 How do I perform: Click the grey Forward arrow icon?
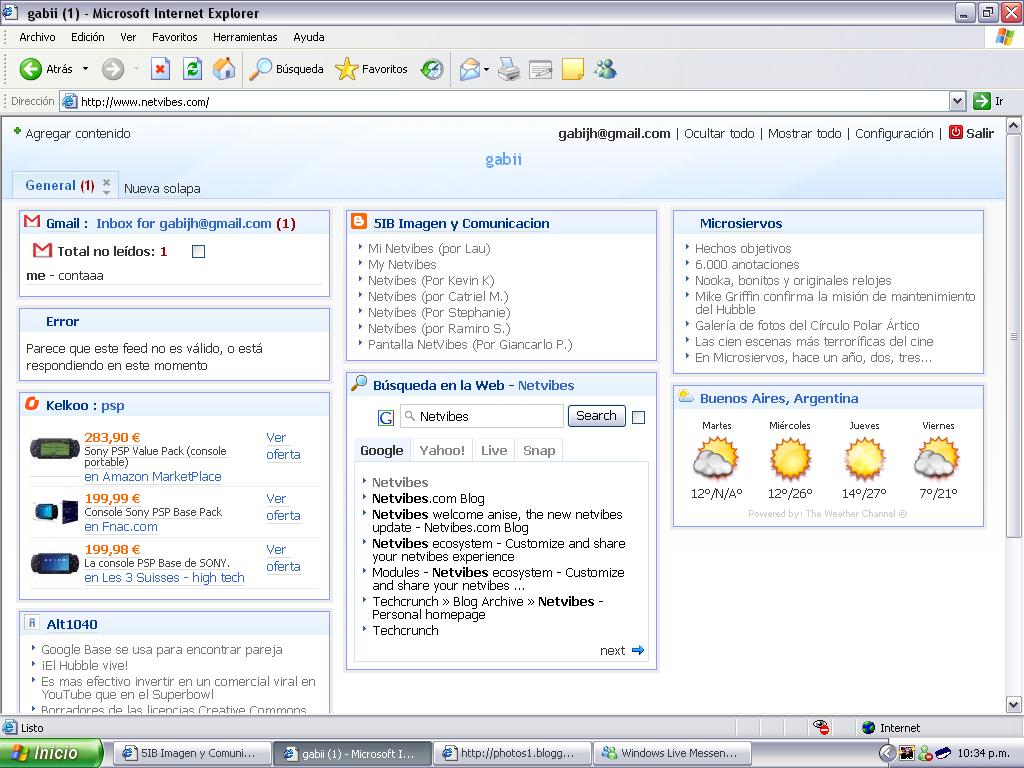click(x=113, y=69)
